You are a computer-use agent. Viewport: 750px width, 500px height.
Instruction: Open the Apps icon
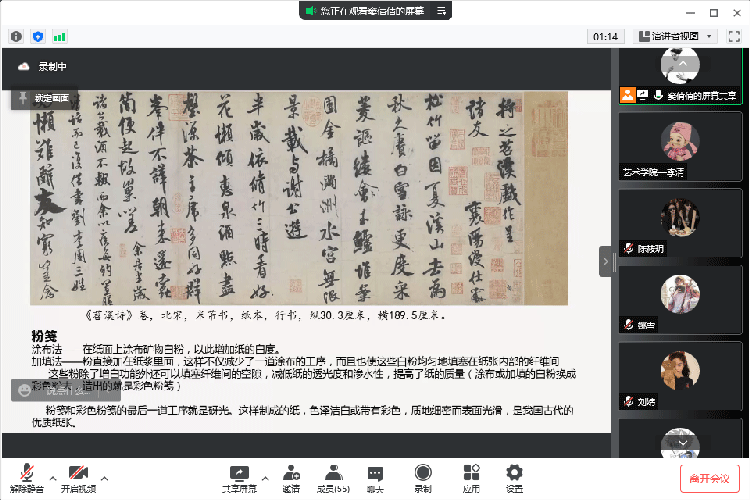[471, 476]
